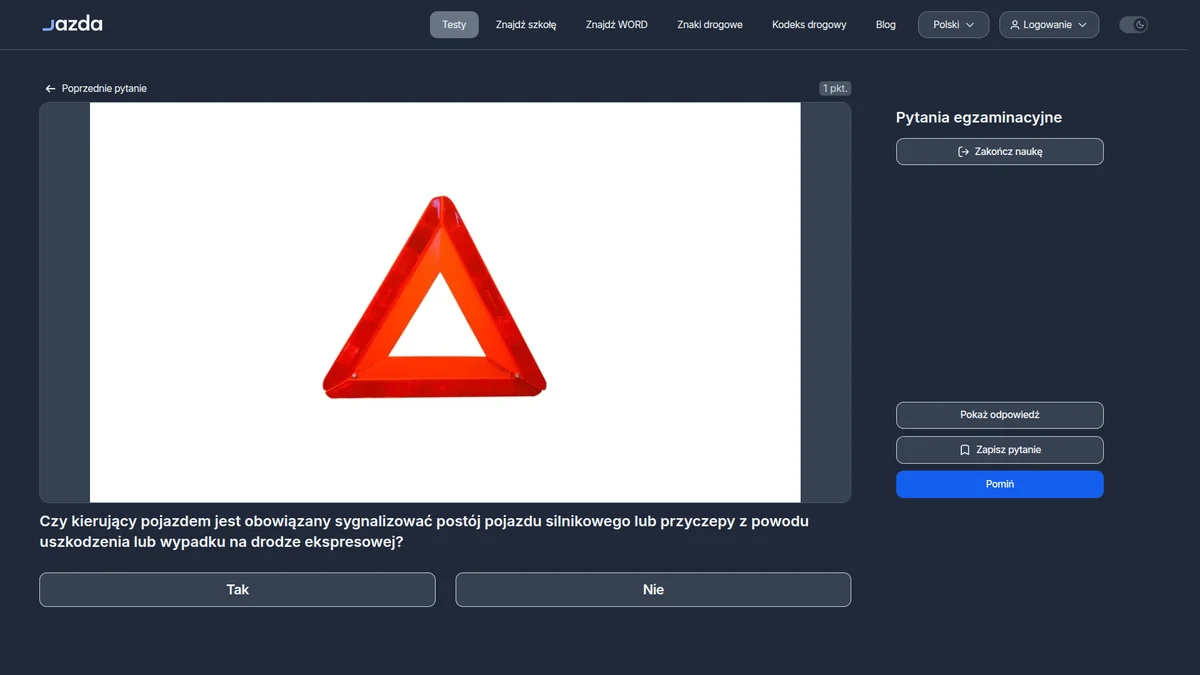Click the Jazda logo
The image size is (1200, 675).
[x=72, y=24]
